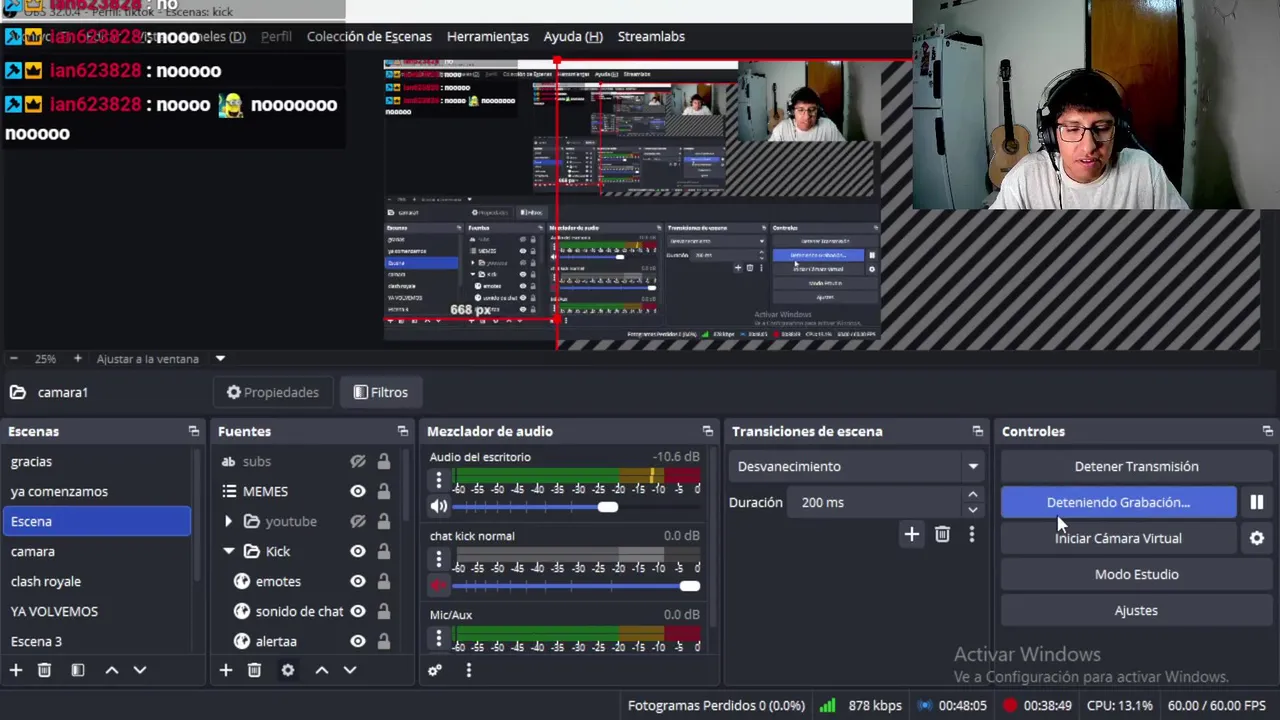The height and width of the screenshot is (720, 1280).
Task: Open audio mixer three-dot menu at bottom
Action: [x=468, y=670]
